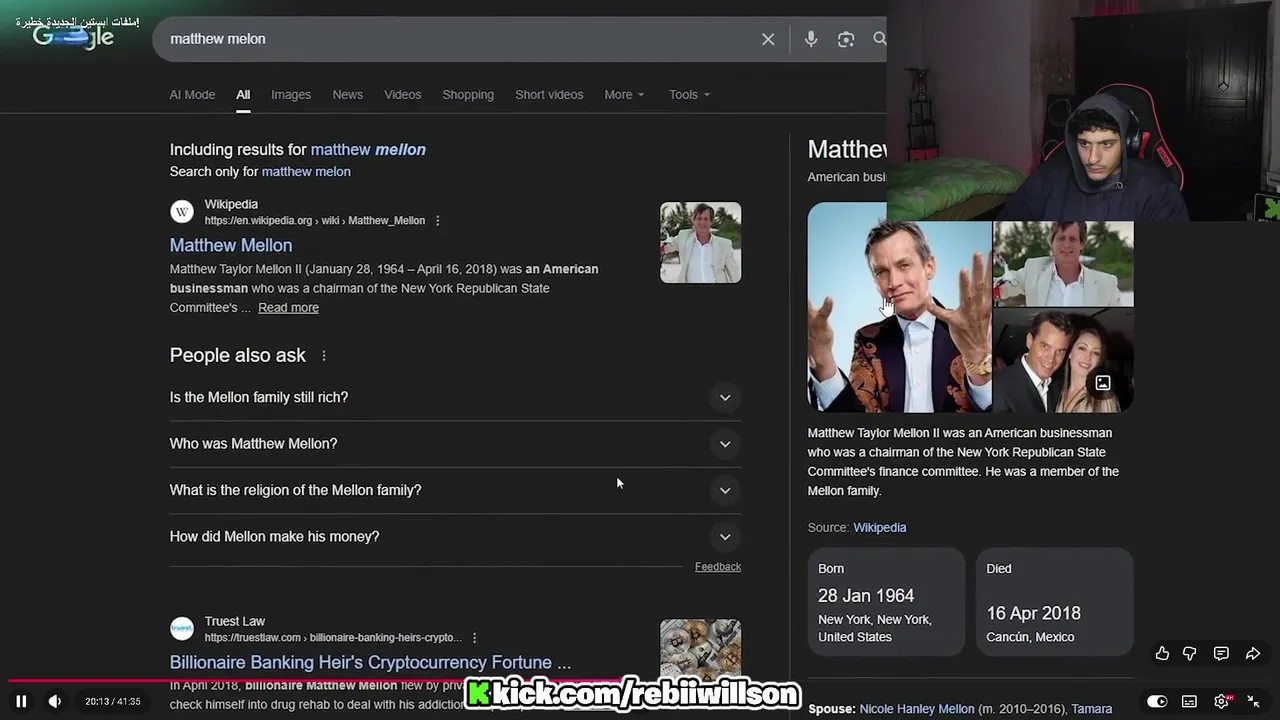Open 'Billionaire Banking Heir's Cryptocurrency Fortune' result
1280x720 pixels.
[x=370, y=662]
